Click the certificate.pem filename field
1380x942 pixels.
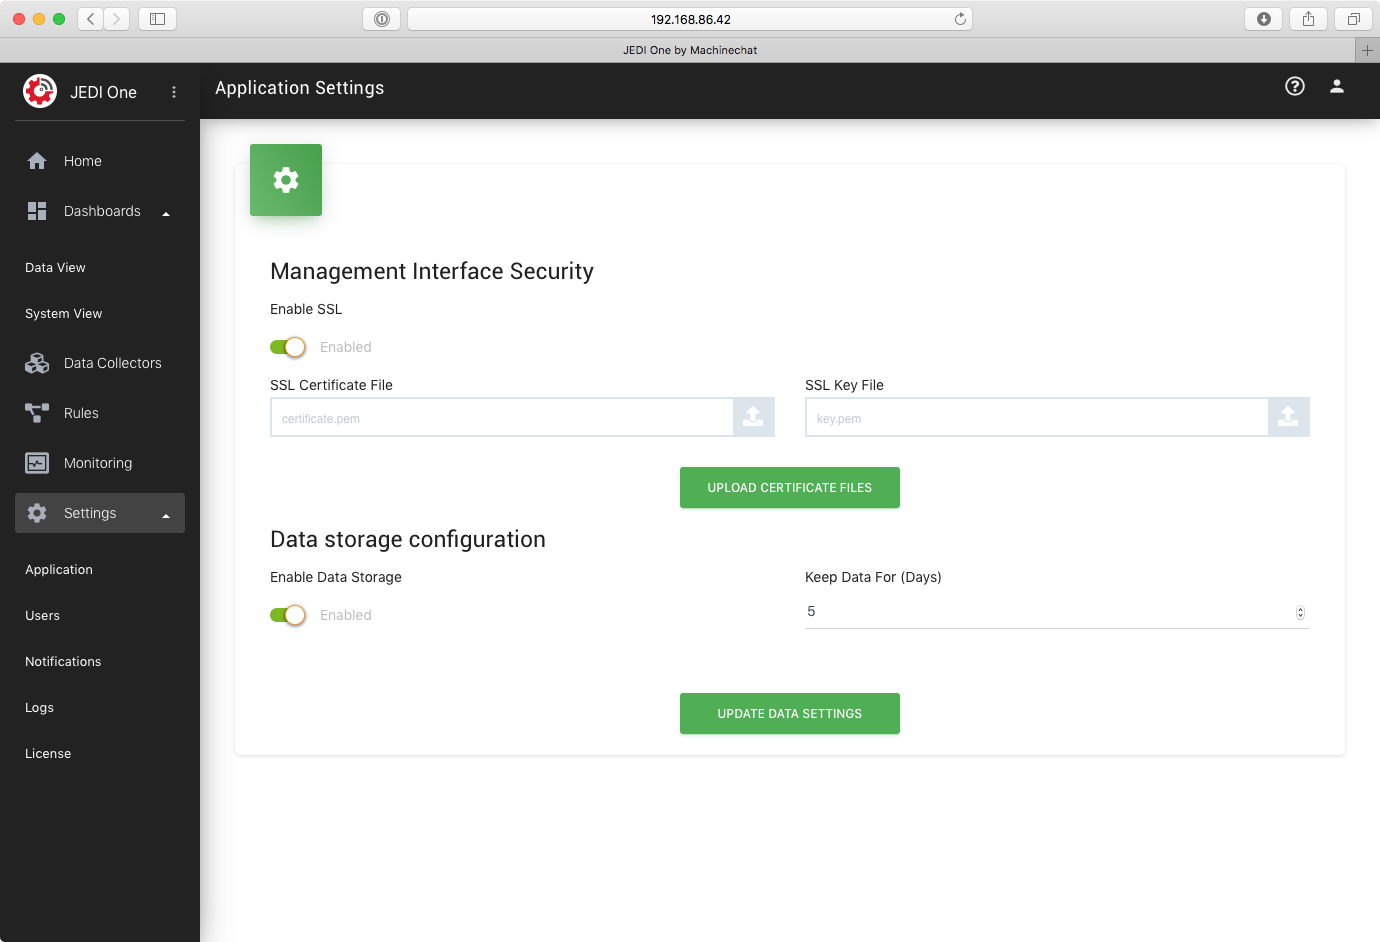[x=500, y=417]
